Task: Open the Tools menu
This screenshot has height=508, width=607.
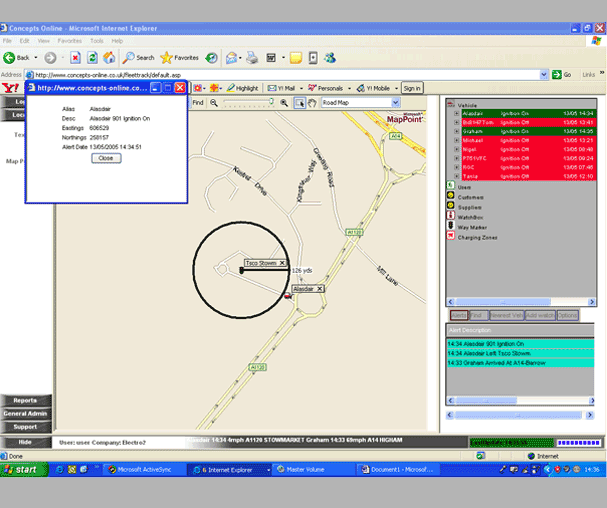Action: tap(96, 41)
